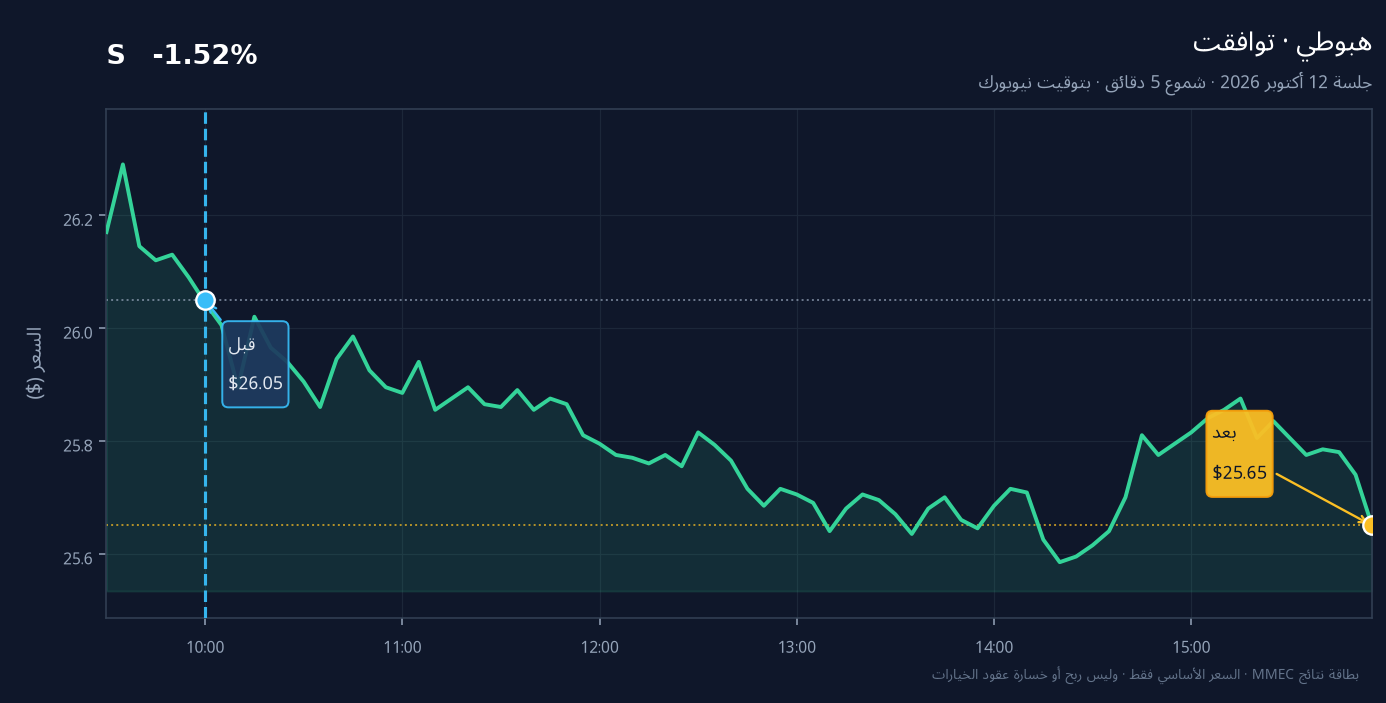The width and height of the screenshot is (1386, 703).
Task: Click the yellow closing price marker dot
Action: coord(1370,525)
